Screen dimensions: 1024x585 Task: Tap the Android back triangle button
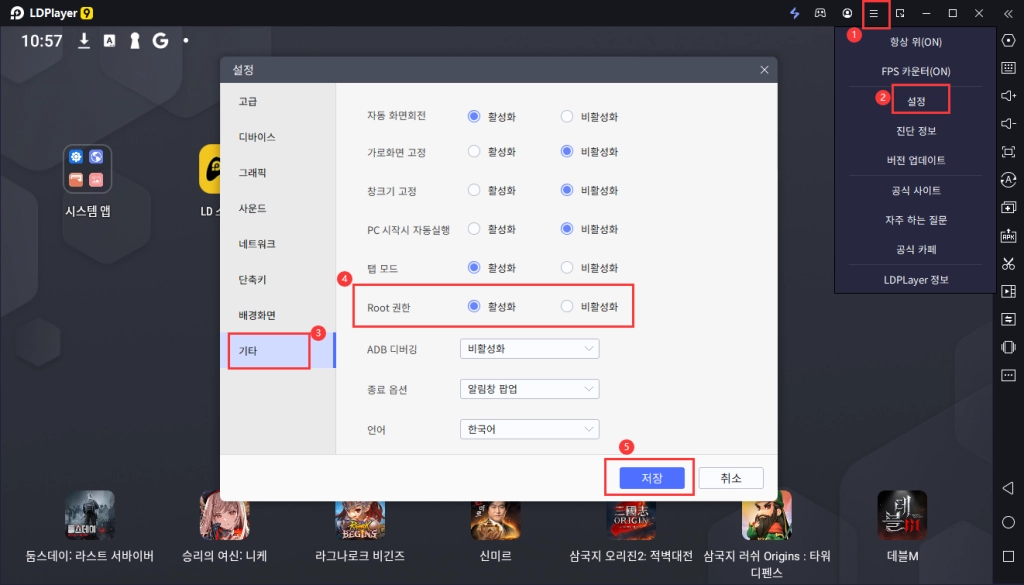[x=1008, y=487]
